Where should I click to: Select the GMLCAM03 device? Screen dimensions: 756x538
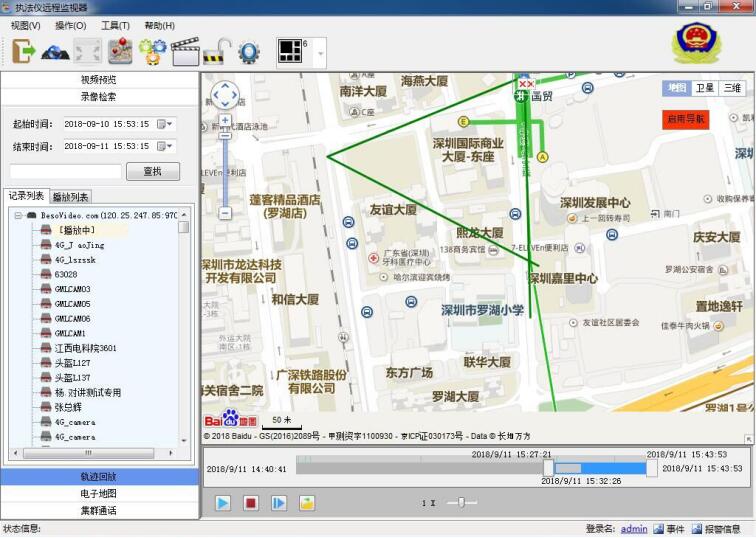pyautogui.click(x=72, y=289)
